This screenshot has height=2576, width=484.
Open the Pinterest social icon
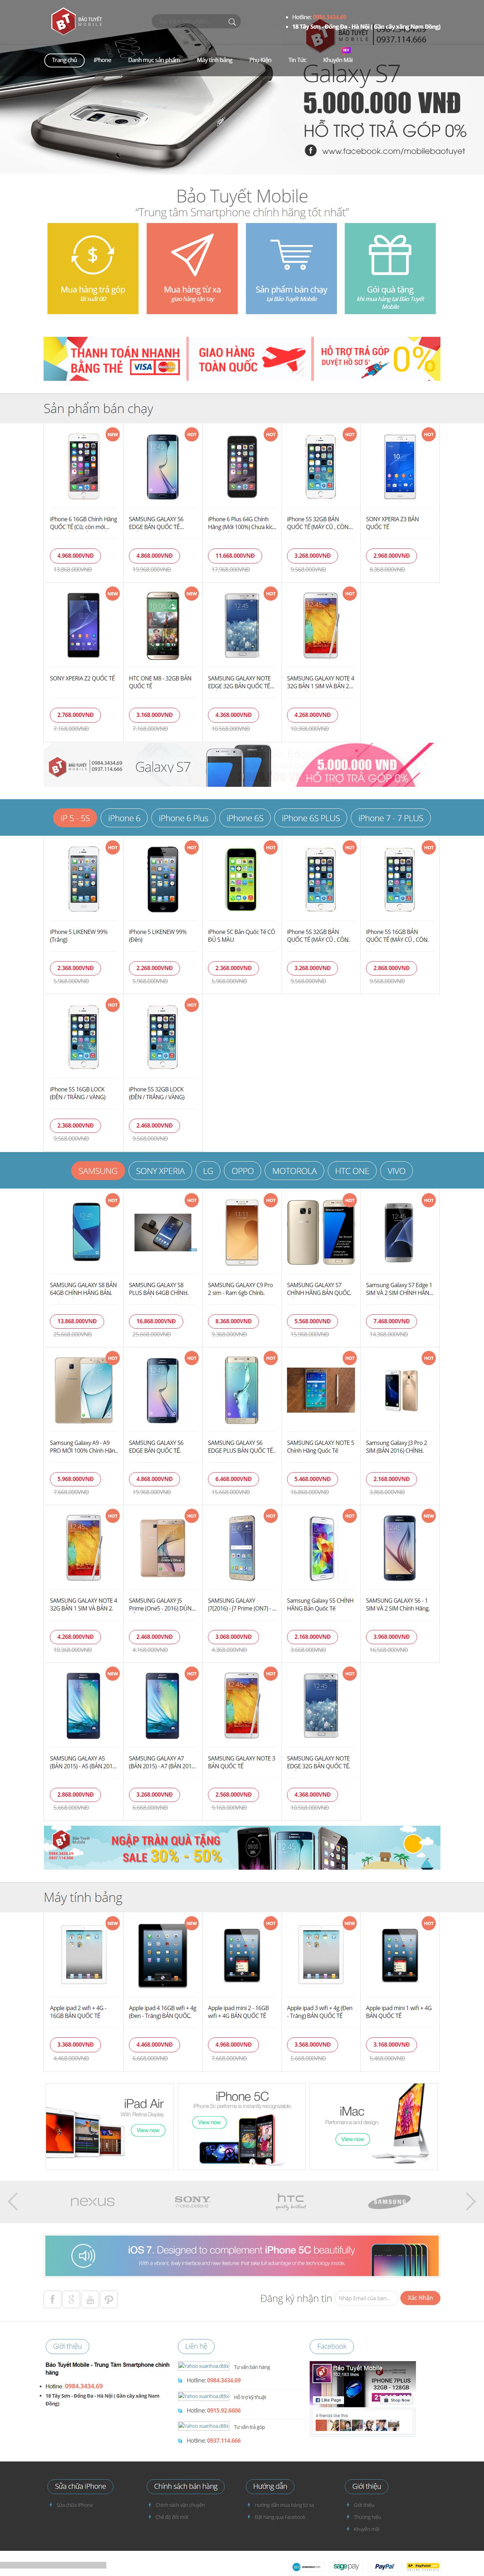(109, 2298)
